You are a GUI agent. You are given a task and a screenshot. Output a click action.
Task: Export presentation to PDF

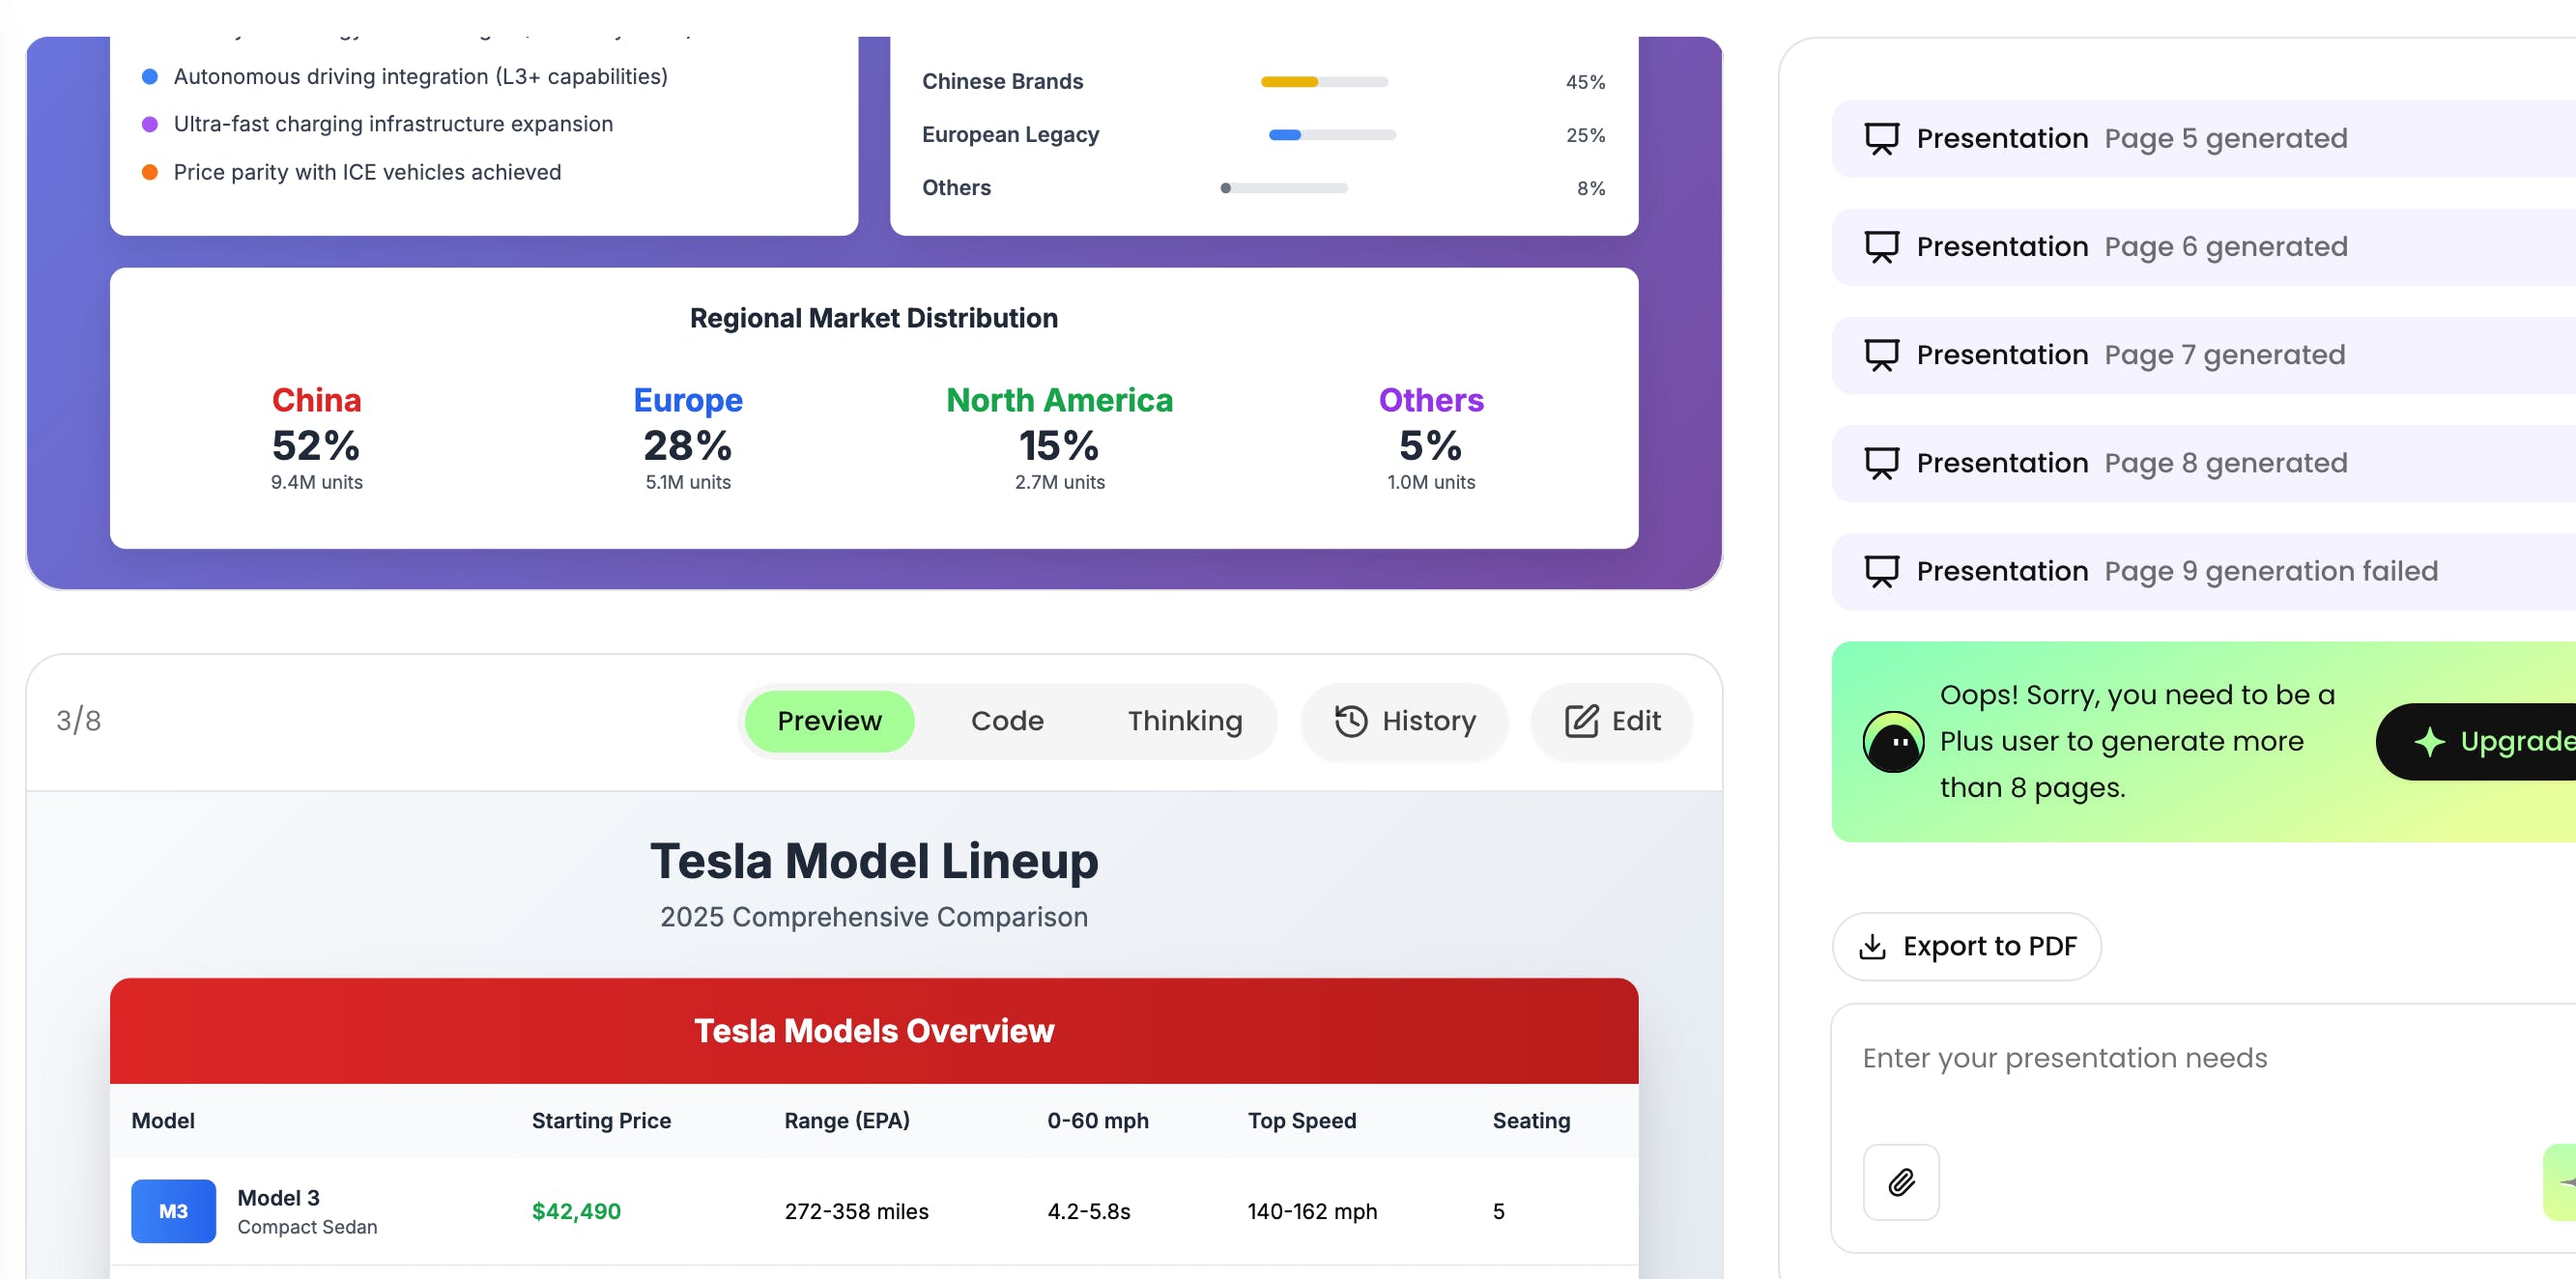click(x=1966, y=946)
